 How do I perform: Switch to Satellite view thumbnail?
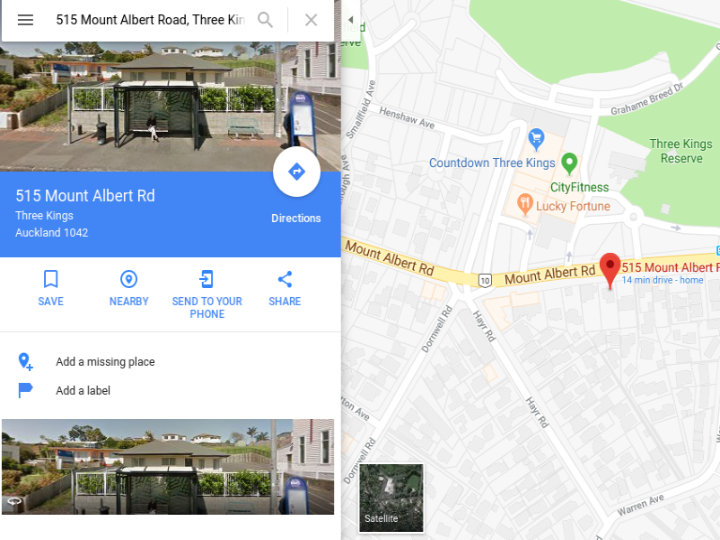(x=391, y=498)
